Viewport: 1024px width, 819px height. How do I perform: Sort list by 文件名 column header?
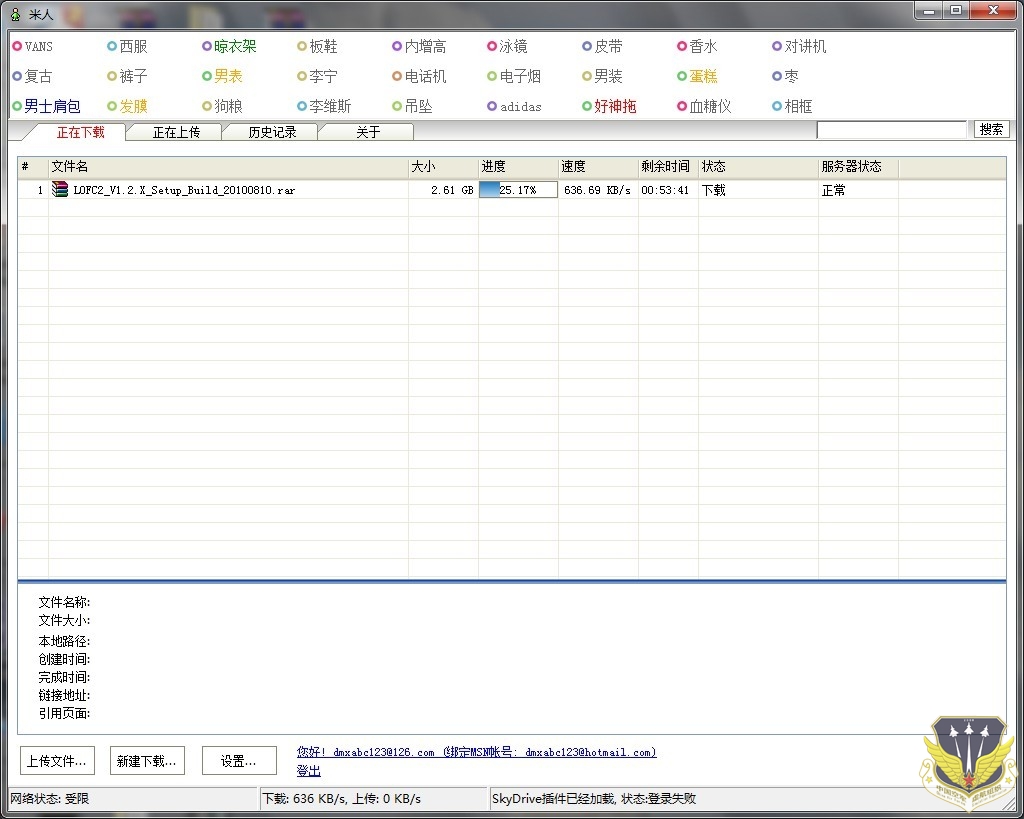pos(229,167)
